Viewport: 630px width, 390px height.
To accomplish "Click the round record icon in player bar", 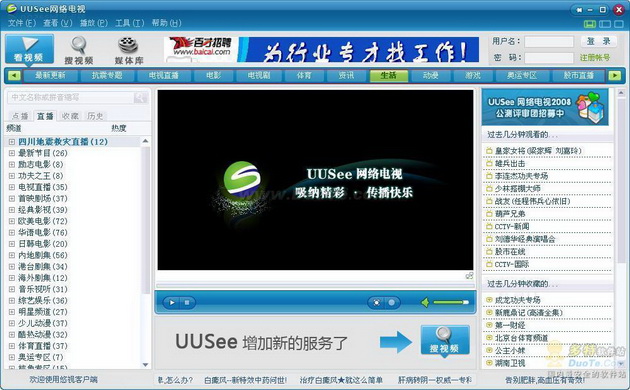I will [391, 302].
